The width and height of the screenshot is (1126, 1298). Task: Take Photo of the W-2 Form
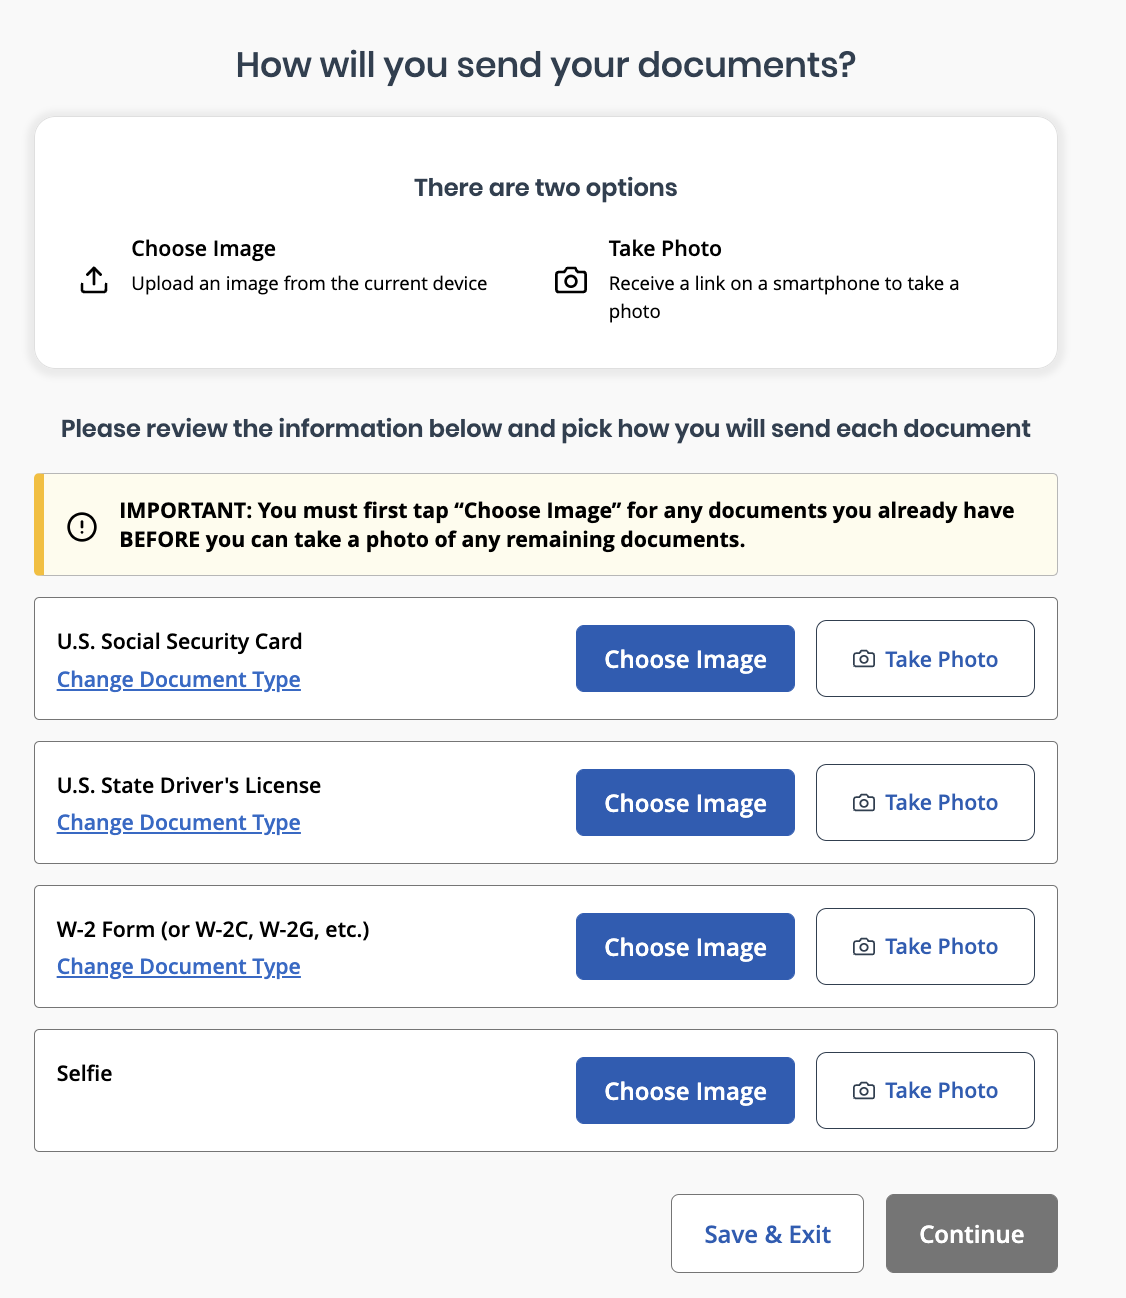(x=925, y=947)
